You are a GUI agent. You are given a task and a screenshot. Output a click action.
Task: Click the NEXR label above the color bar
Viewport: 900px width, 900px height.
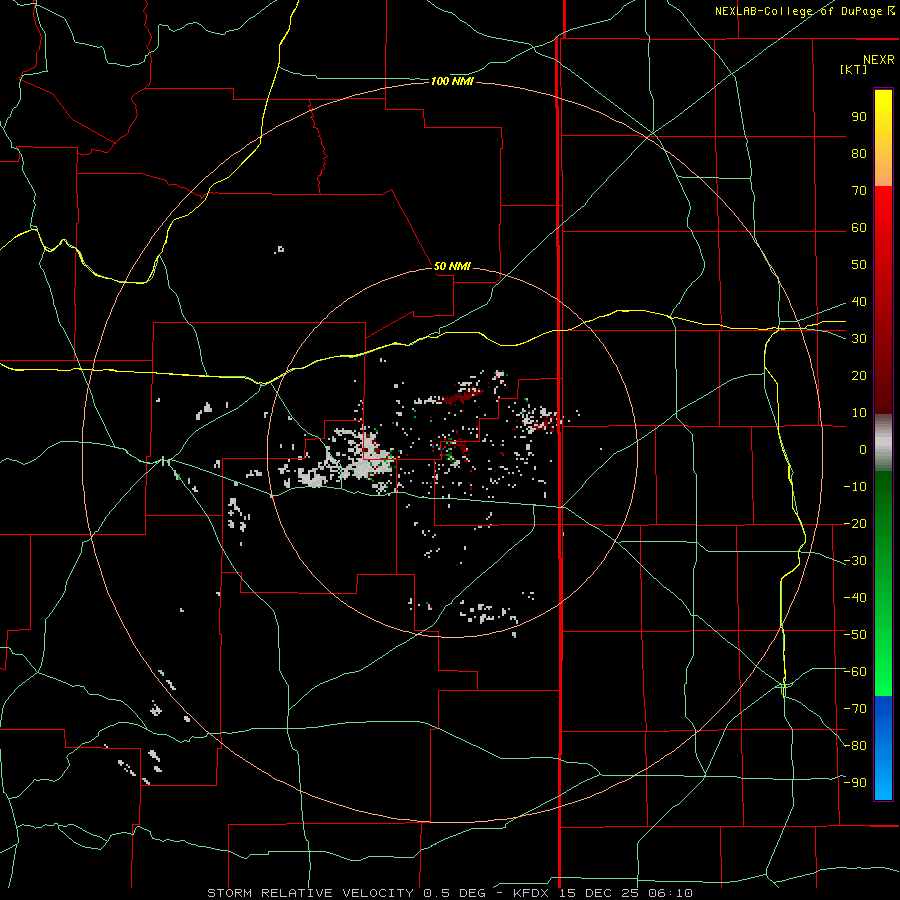pyautogui.click(x=878, y=60)
